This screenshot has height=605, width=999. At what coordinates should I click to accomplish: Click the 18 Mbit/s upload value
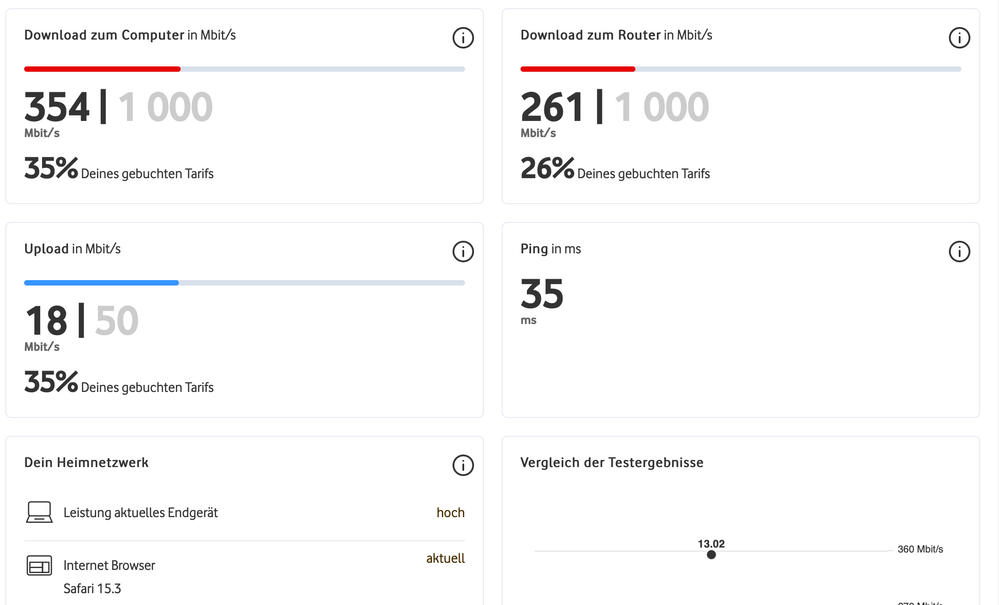click(x=46, y=320)
